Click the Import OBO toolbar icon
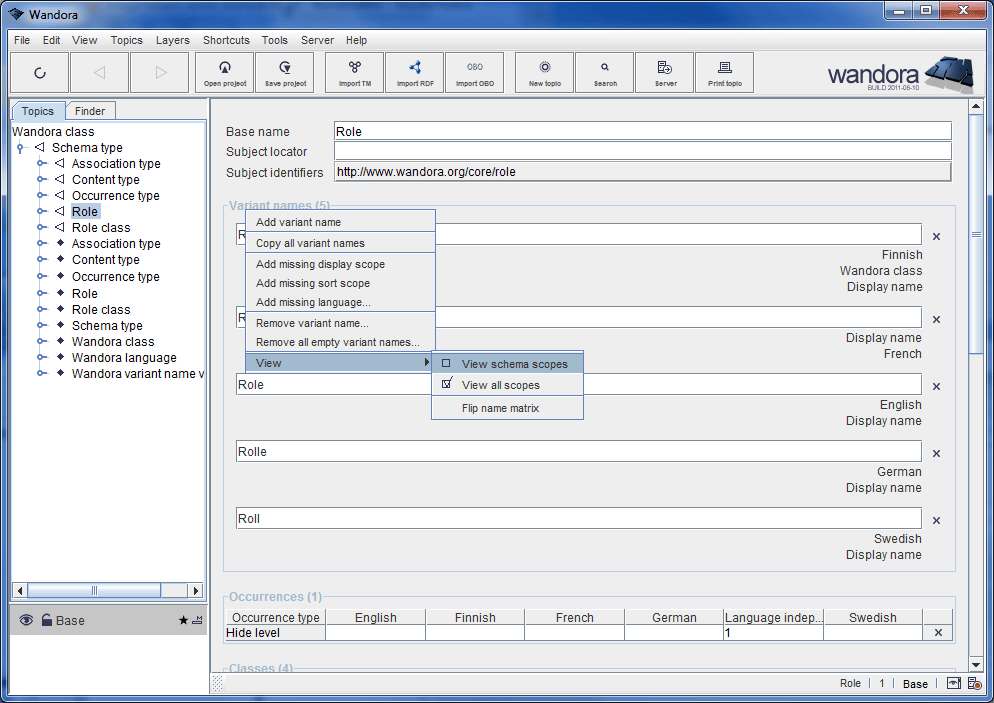This screenshot has height=703, width=994. pyautogui.click(x=474, y=72)
